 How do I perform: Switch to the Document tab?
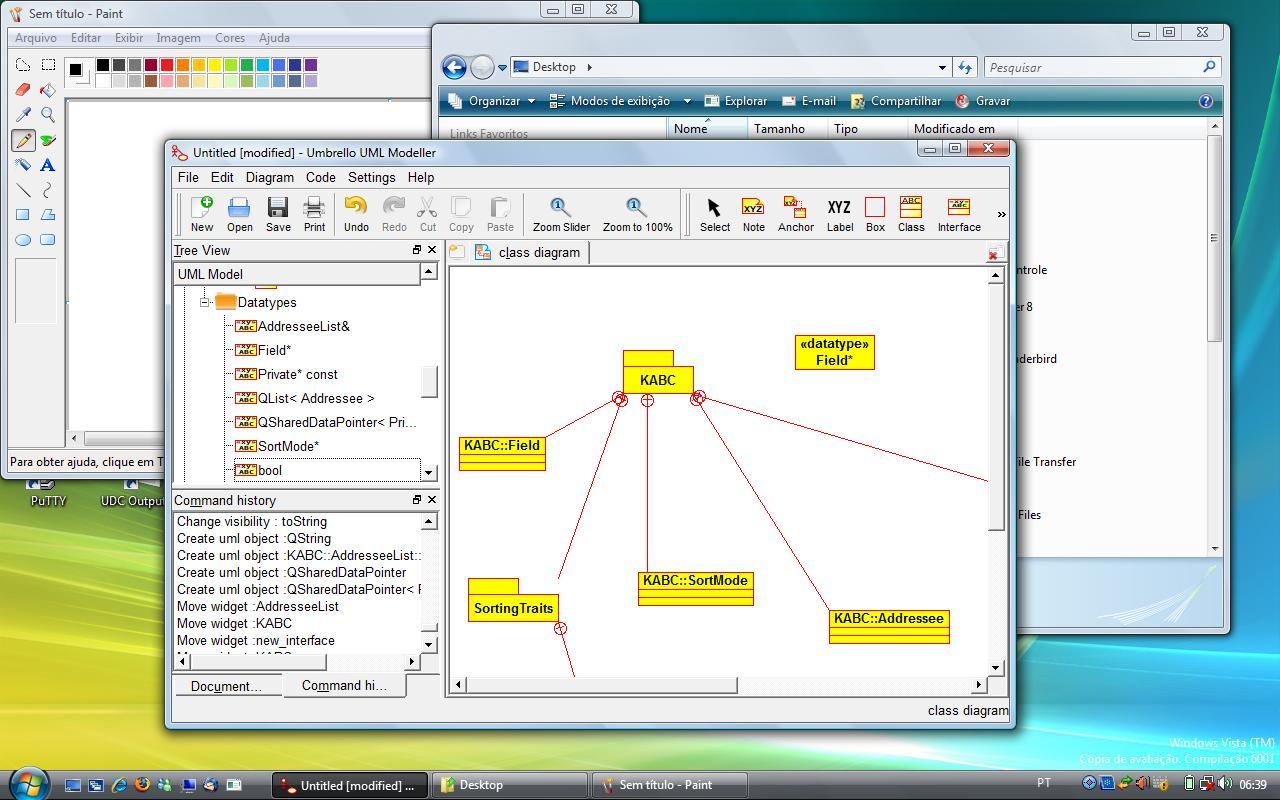(228, 686)
